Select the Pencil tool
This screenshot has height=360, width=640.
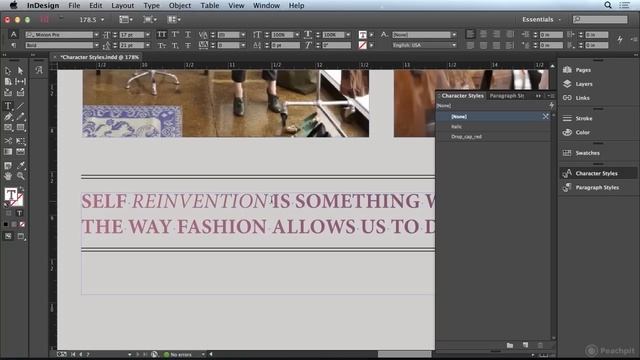point(20,117)
